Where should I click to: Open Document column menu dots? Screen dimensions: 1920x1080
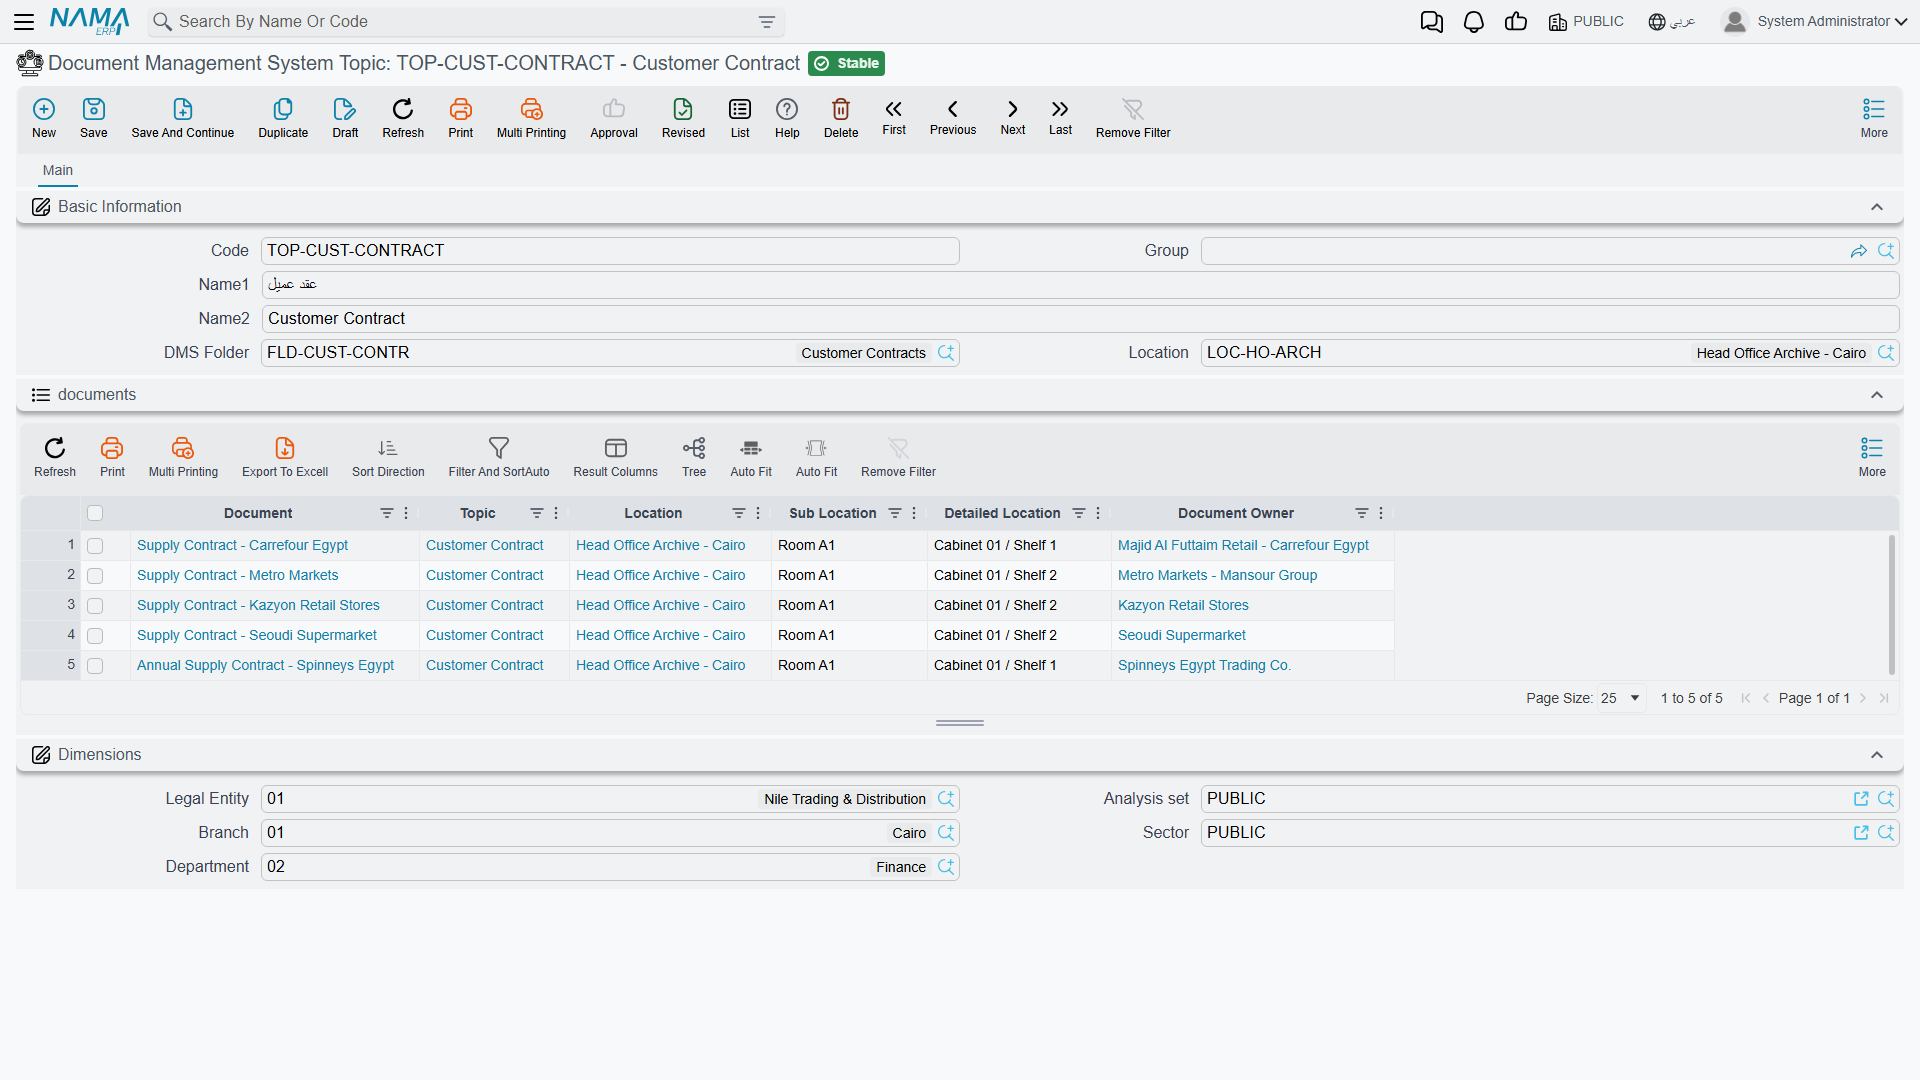tap(406, 513)
